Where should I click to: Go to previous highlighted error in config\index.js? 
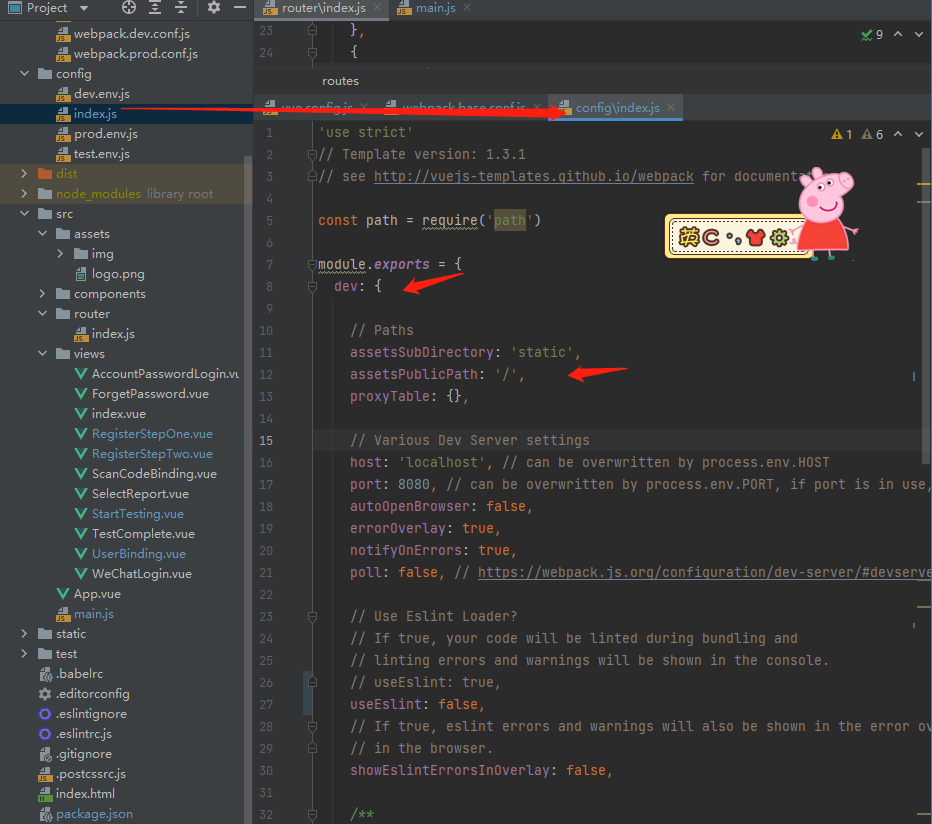click(898, 134)
